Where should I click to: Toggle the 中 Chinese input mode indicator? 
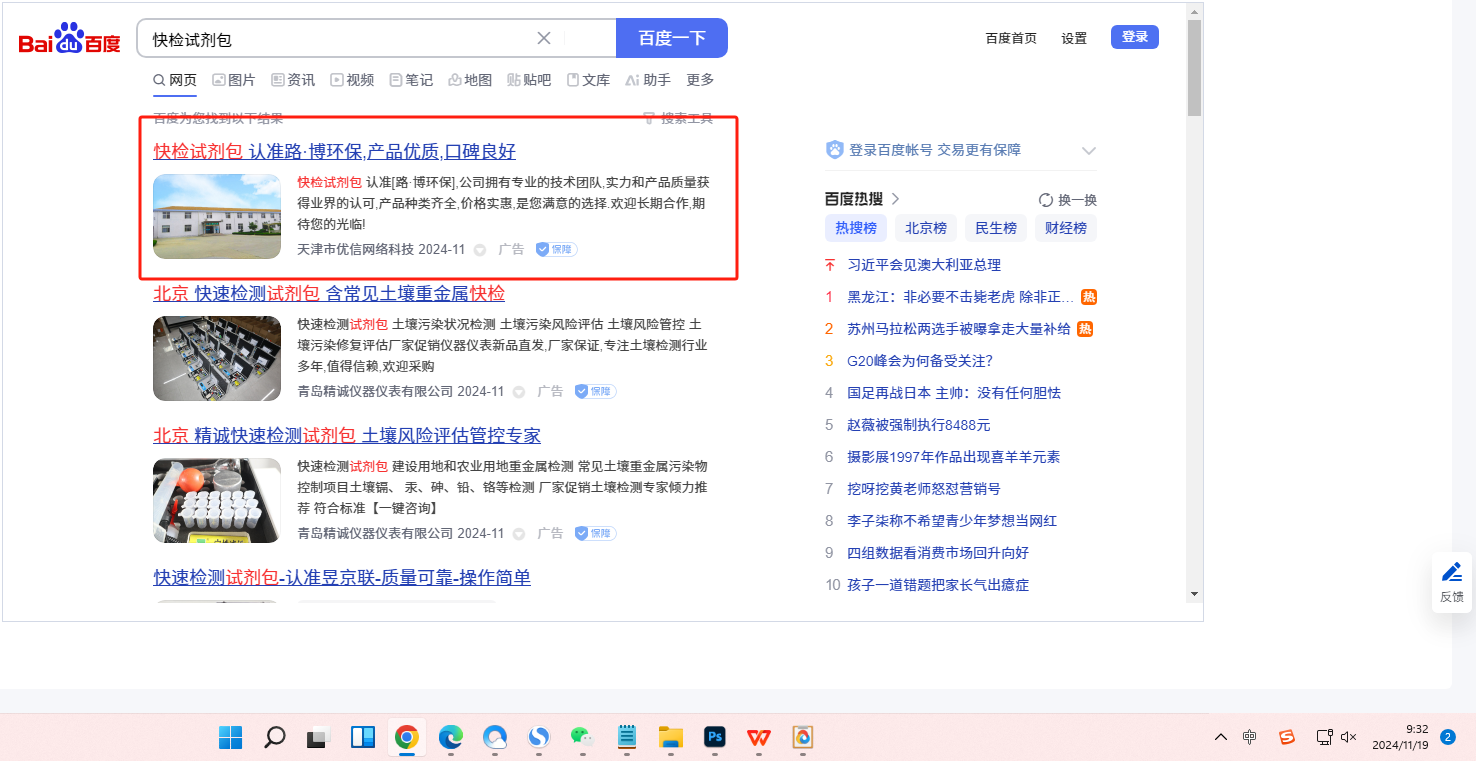(x=1250, y=737)
